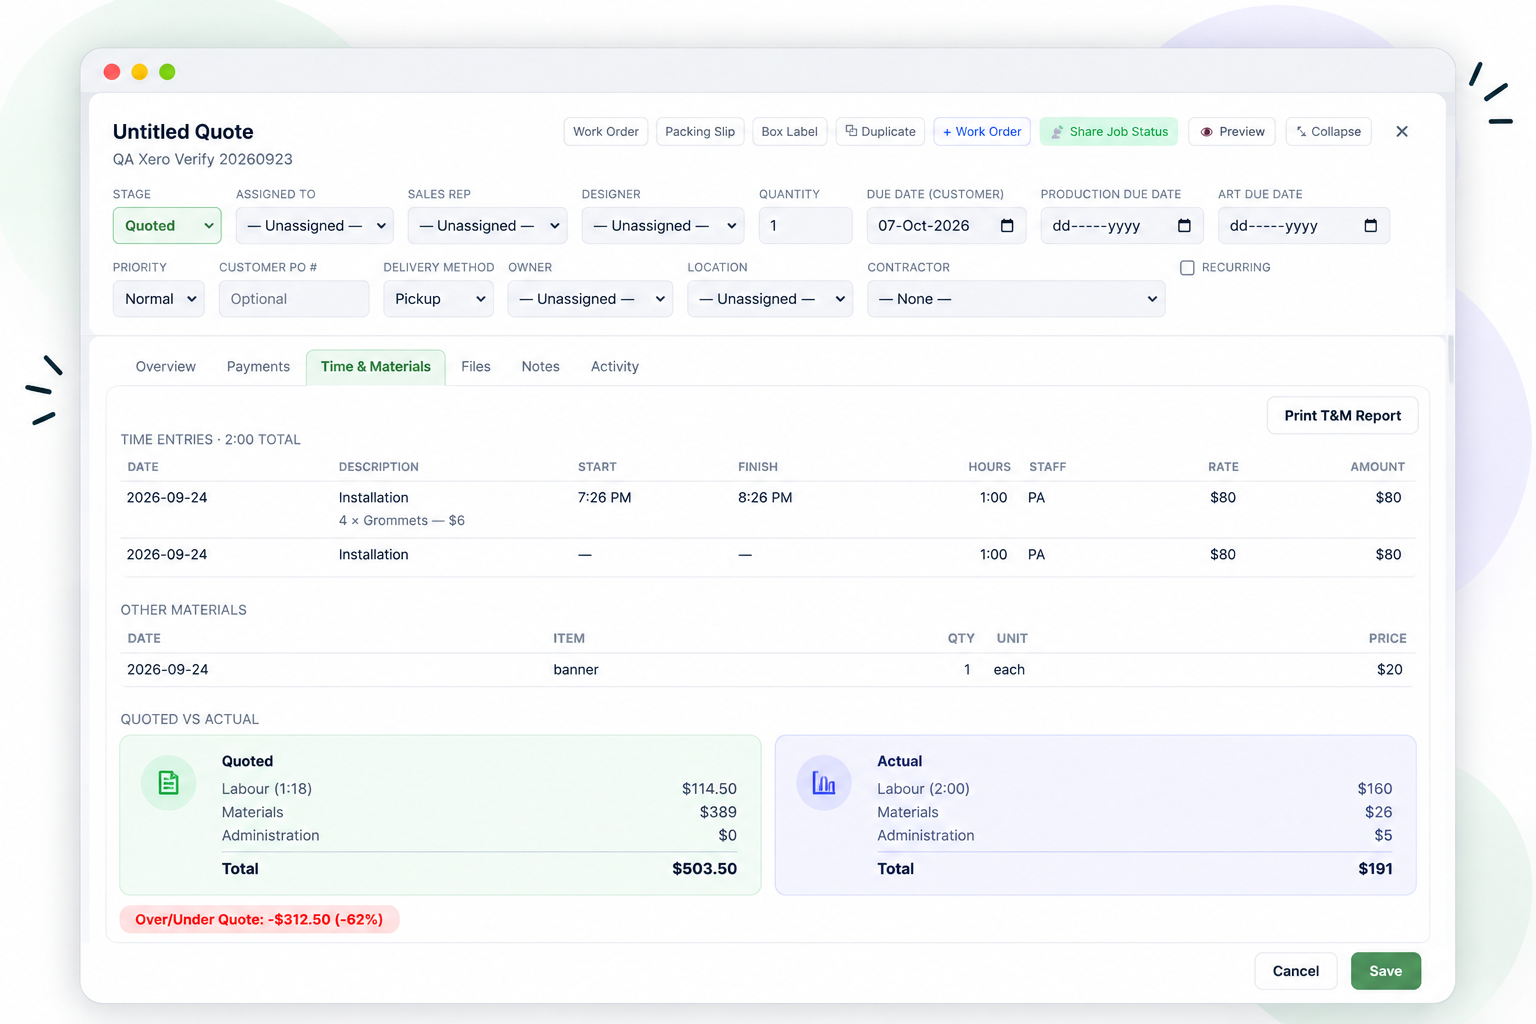Image resolution: width=1536 pixels, height=1024 pixels.
Task: Click the Share Job Status megaphone icon
Action: pyautogui.click(x=1057, y=132)
